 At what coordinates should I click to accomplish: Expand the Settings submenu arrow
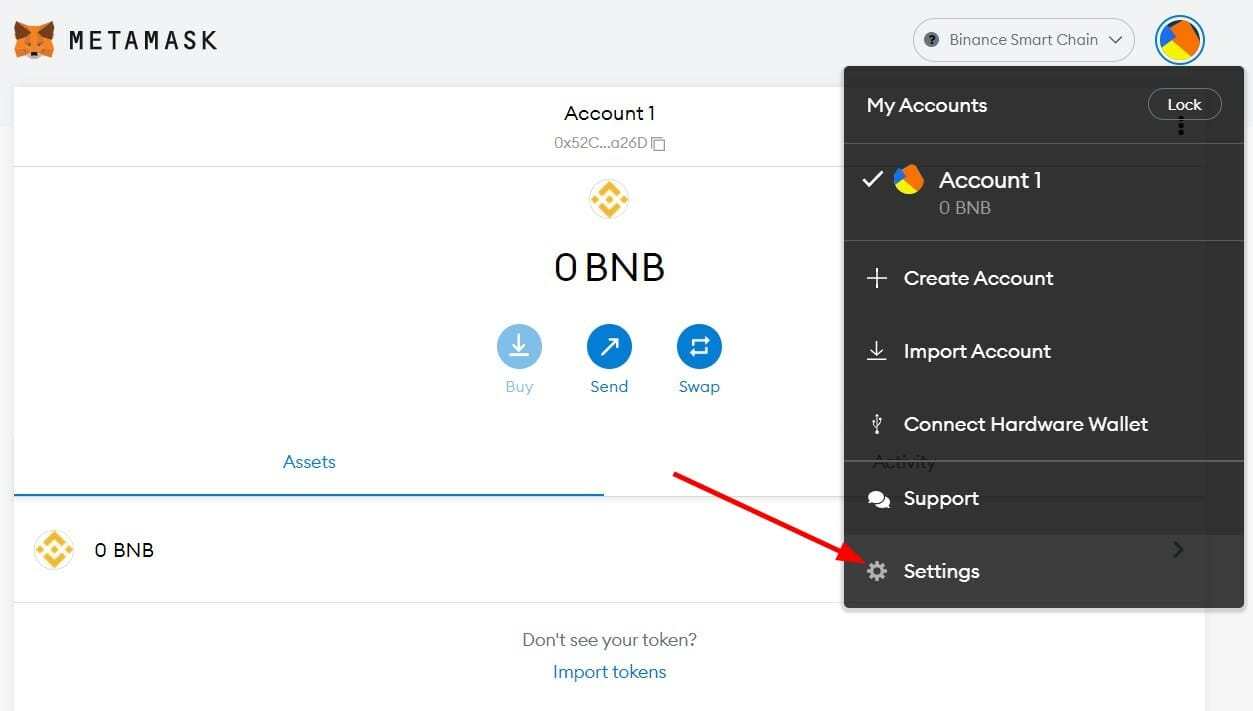tap(1178, 549)
